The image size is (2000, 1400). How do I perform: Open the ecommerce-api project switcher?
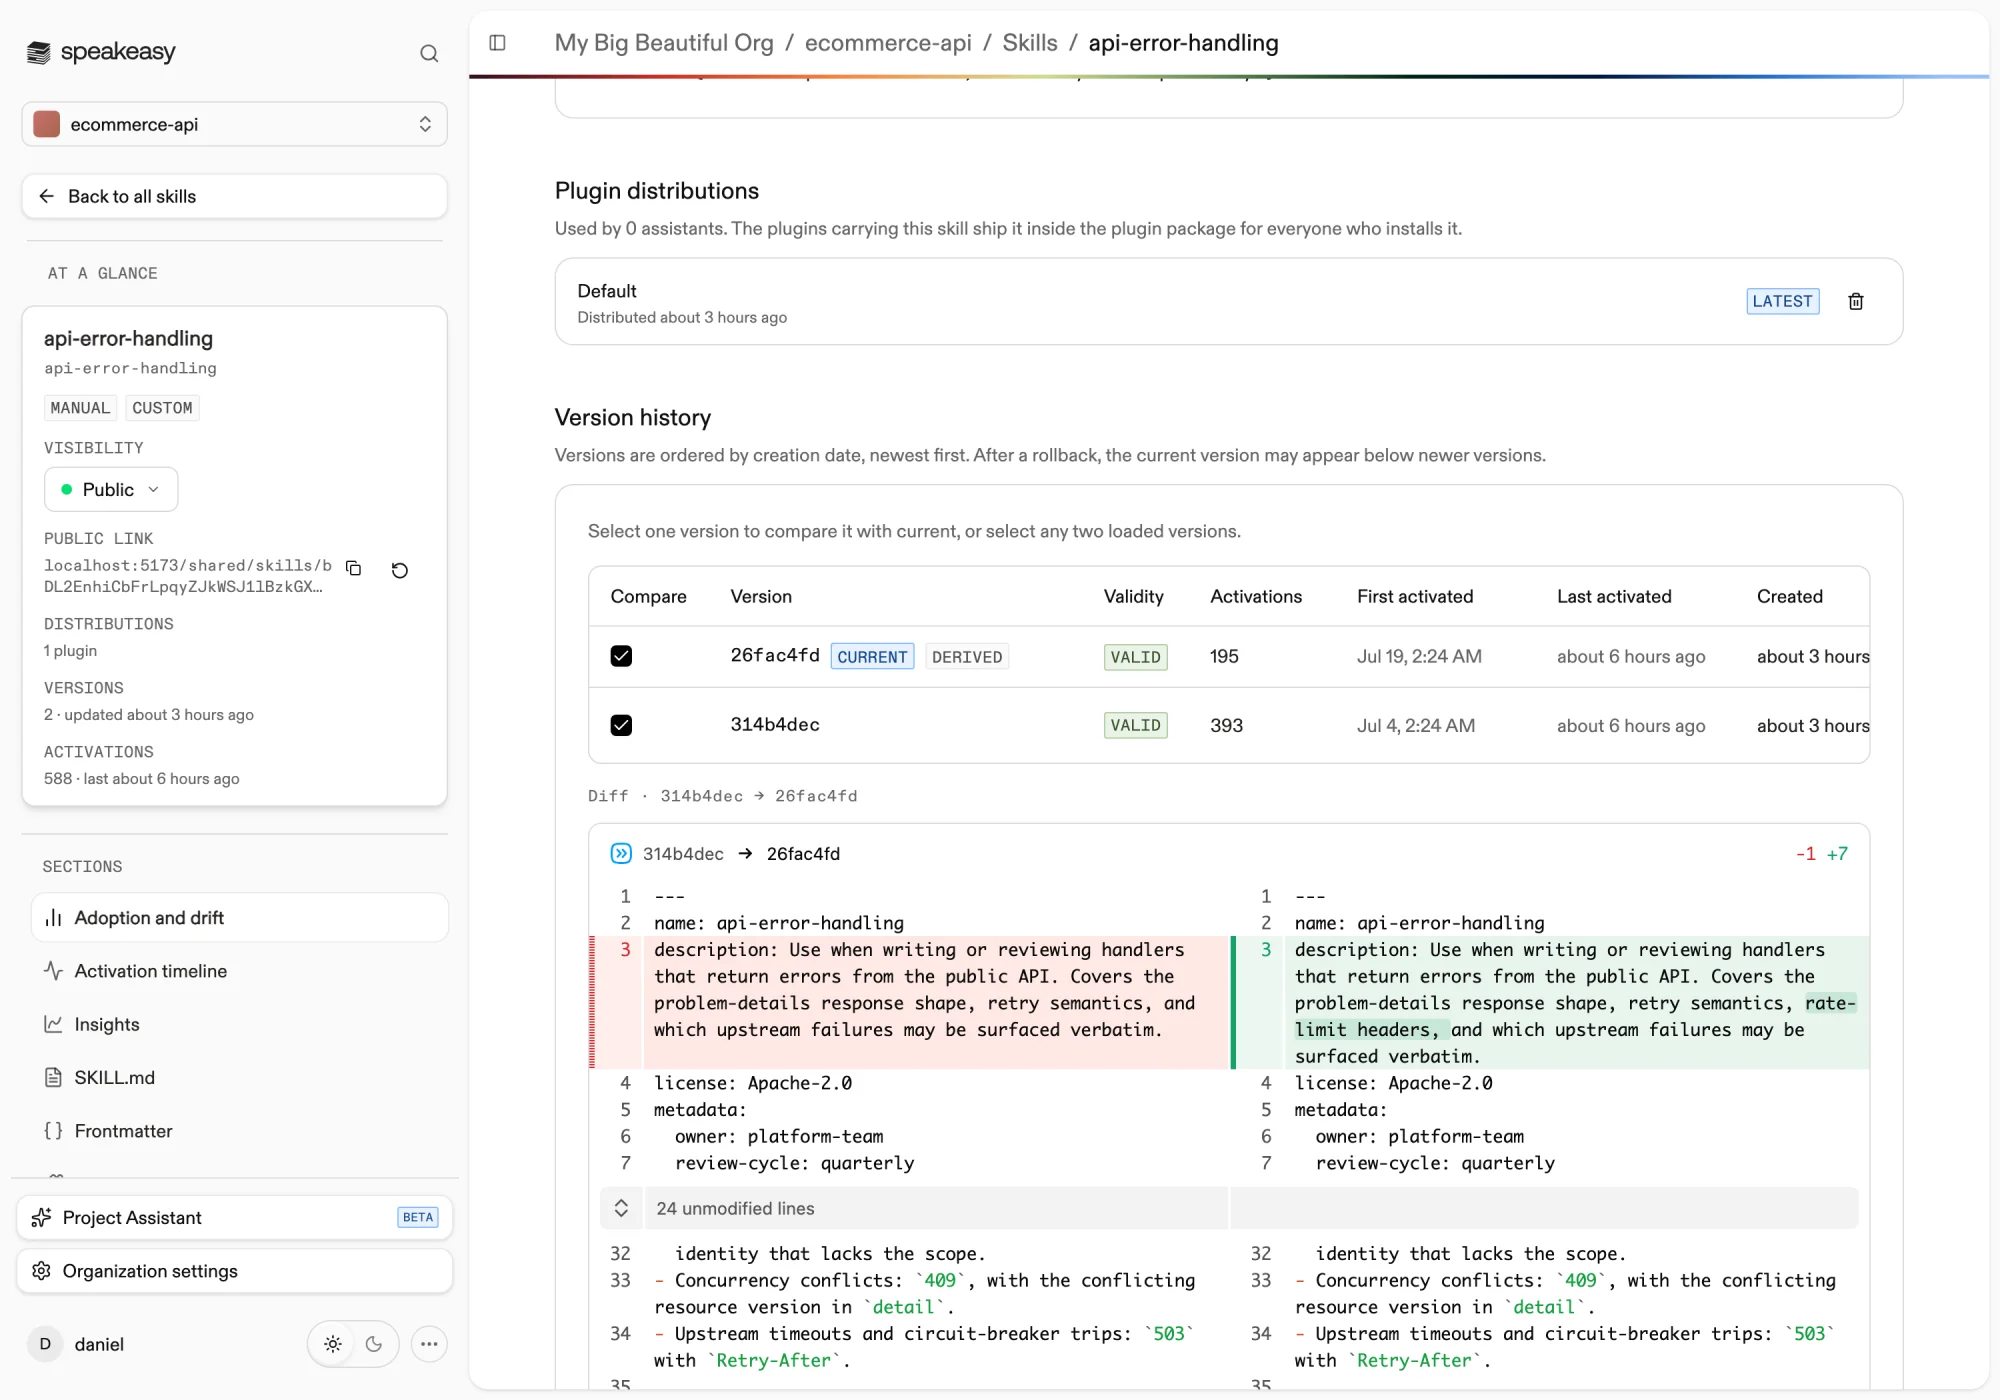tap(234, 124)
